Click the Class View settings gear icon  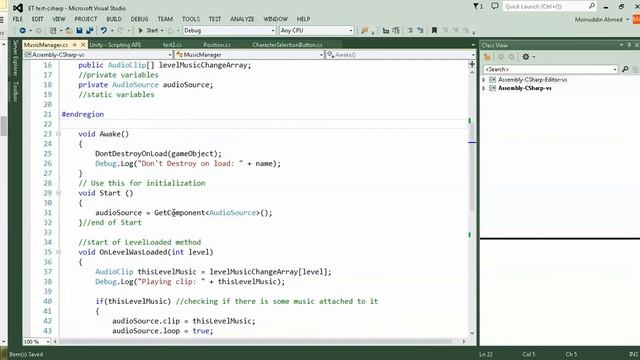click(526, 57)
